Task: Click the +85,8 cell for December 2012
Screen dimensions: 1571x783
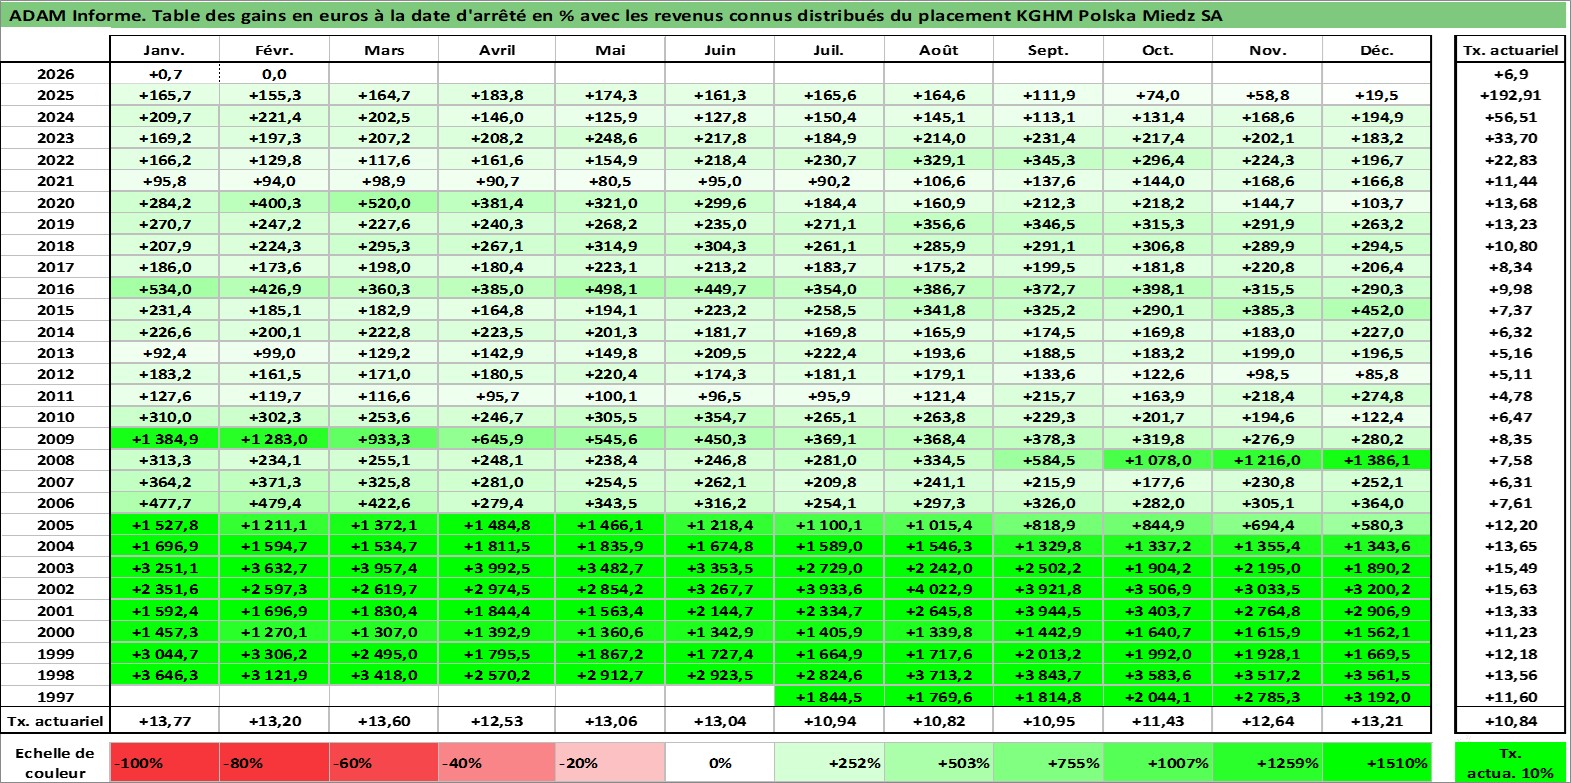Action: pos(1377,374)
